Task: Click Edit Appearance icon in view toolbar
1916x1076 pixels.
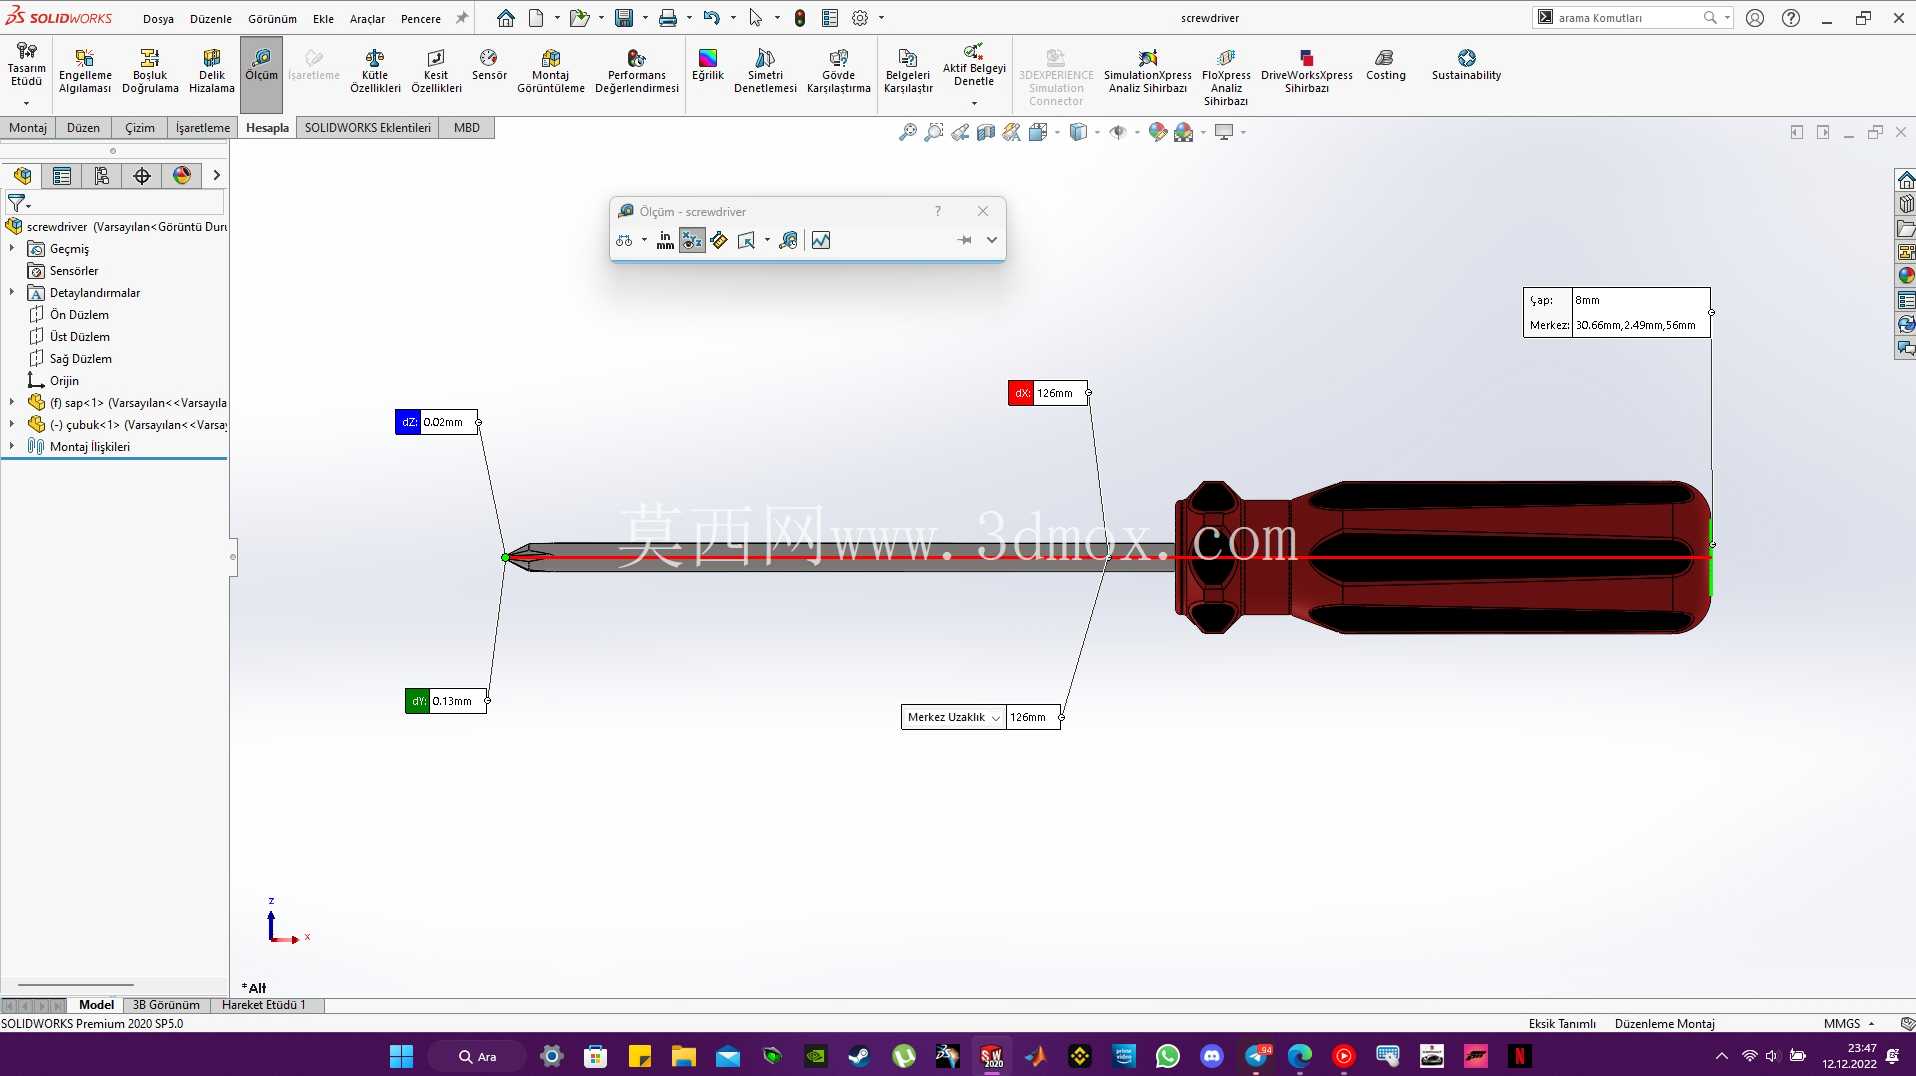Action: (1157, 132)
